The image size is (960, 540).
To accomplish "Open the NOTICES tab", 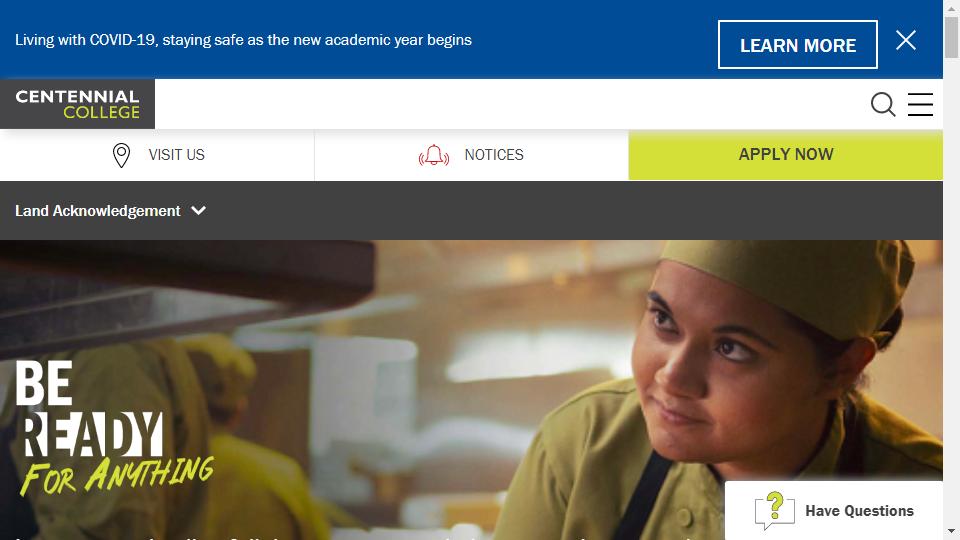I will pos(471,155).
